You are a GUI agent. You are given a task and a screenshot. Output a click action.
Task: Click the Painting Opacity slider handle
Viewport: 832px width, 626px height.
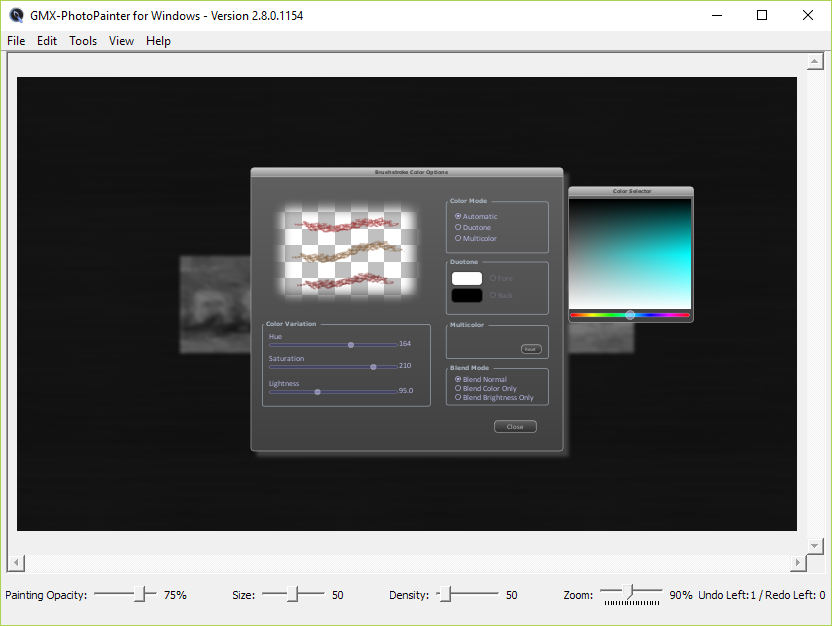140,594
